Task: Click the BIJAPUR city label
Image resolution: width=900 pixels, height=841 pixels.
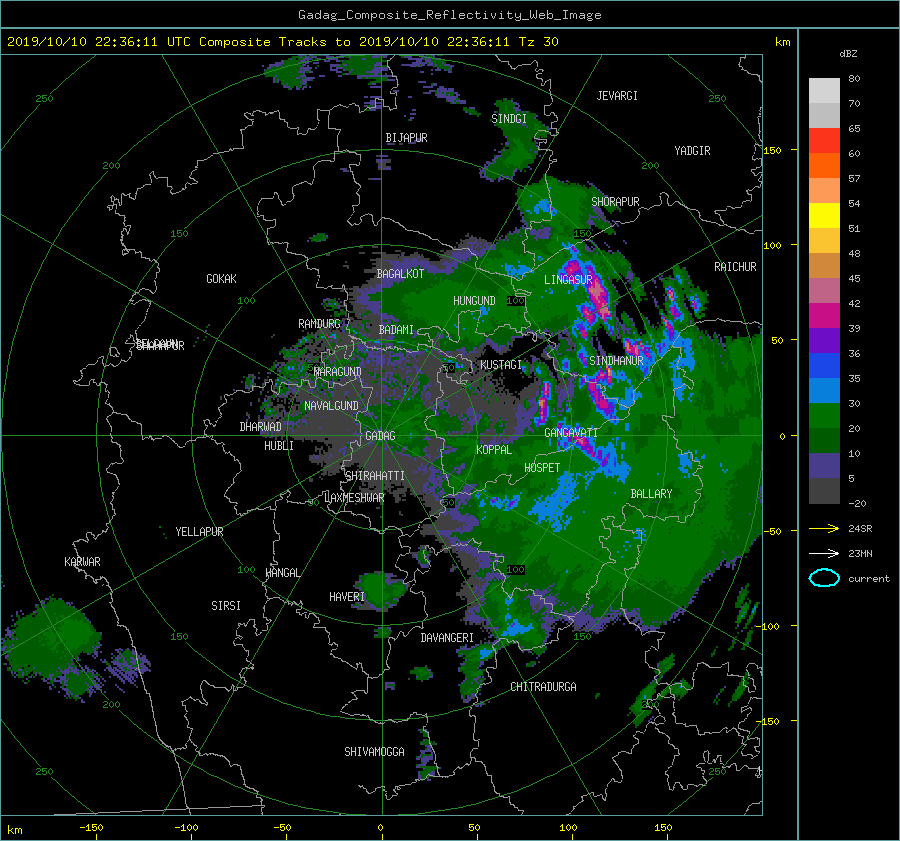Action: click(x=406, y=138)
